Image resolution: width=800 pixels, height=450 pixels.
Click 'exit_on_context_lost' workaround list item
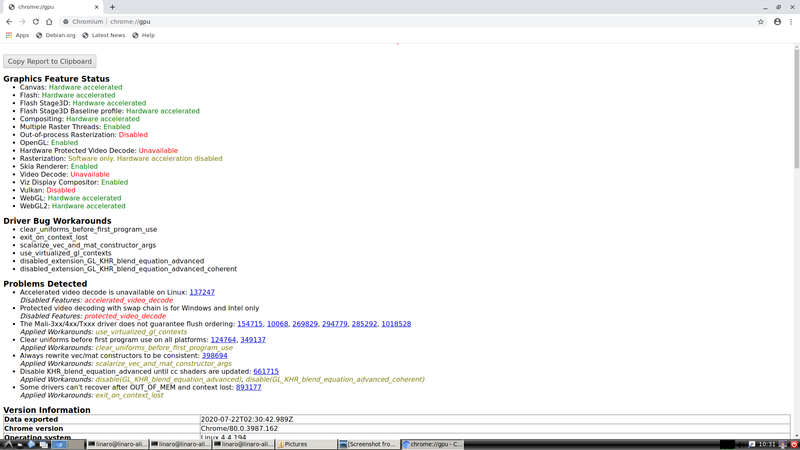click(x=54, y=237)
